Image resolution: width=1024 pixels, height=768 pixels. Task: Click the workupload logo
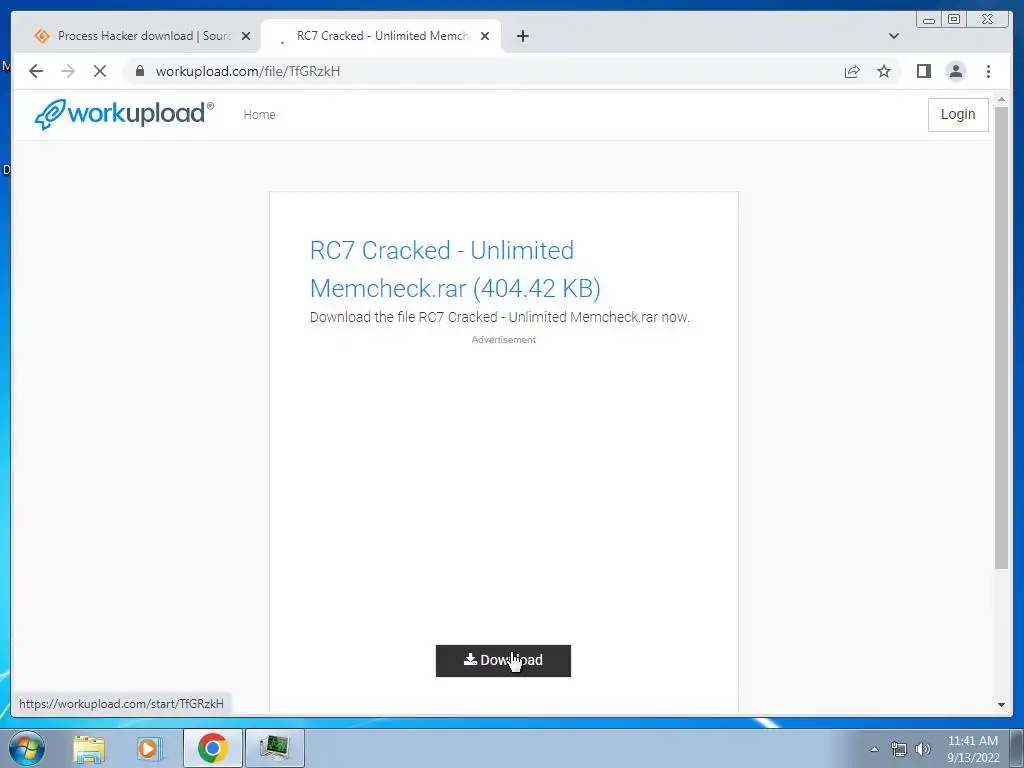(x=124, y=114)
